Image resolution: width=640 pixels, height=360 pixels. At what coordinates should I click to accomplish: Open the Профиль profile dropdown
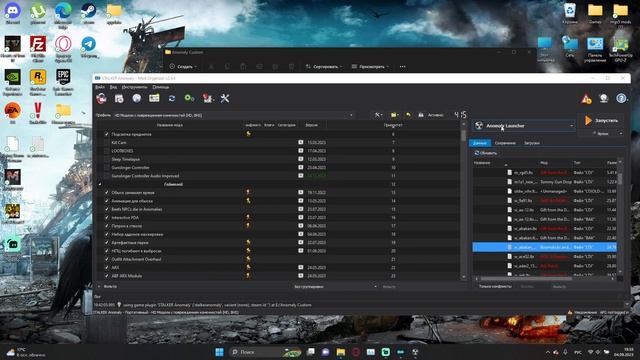pyautogui.click(x=233, y=115)
